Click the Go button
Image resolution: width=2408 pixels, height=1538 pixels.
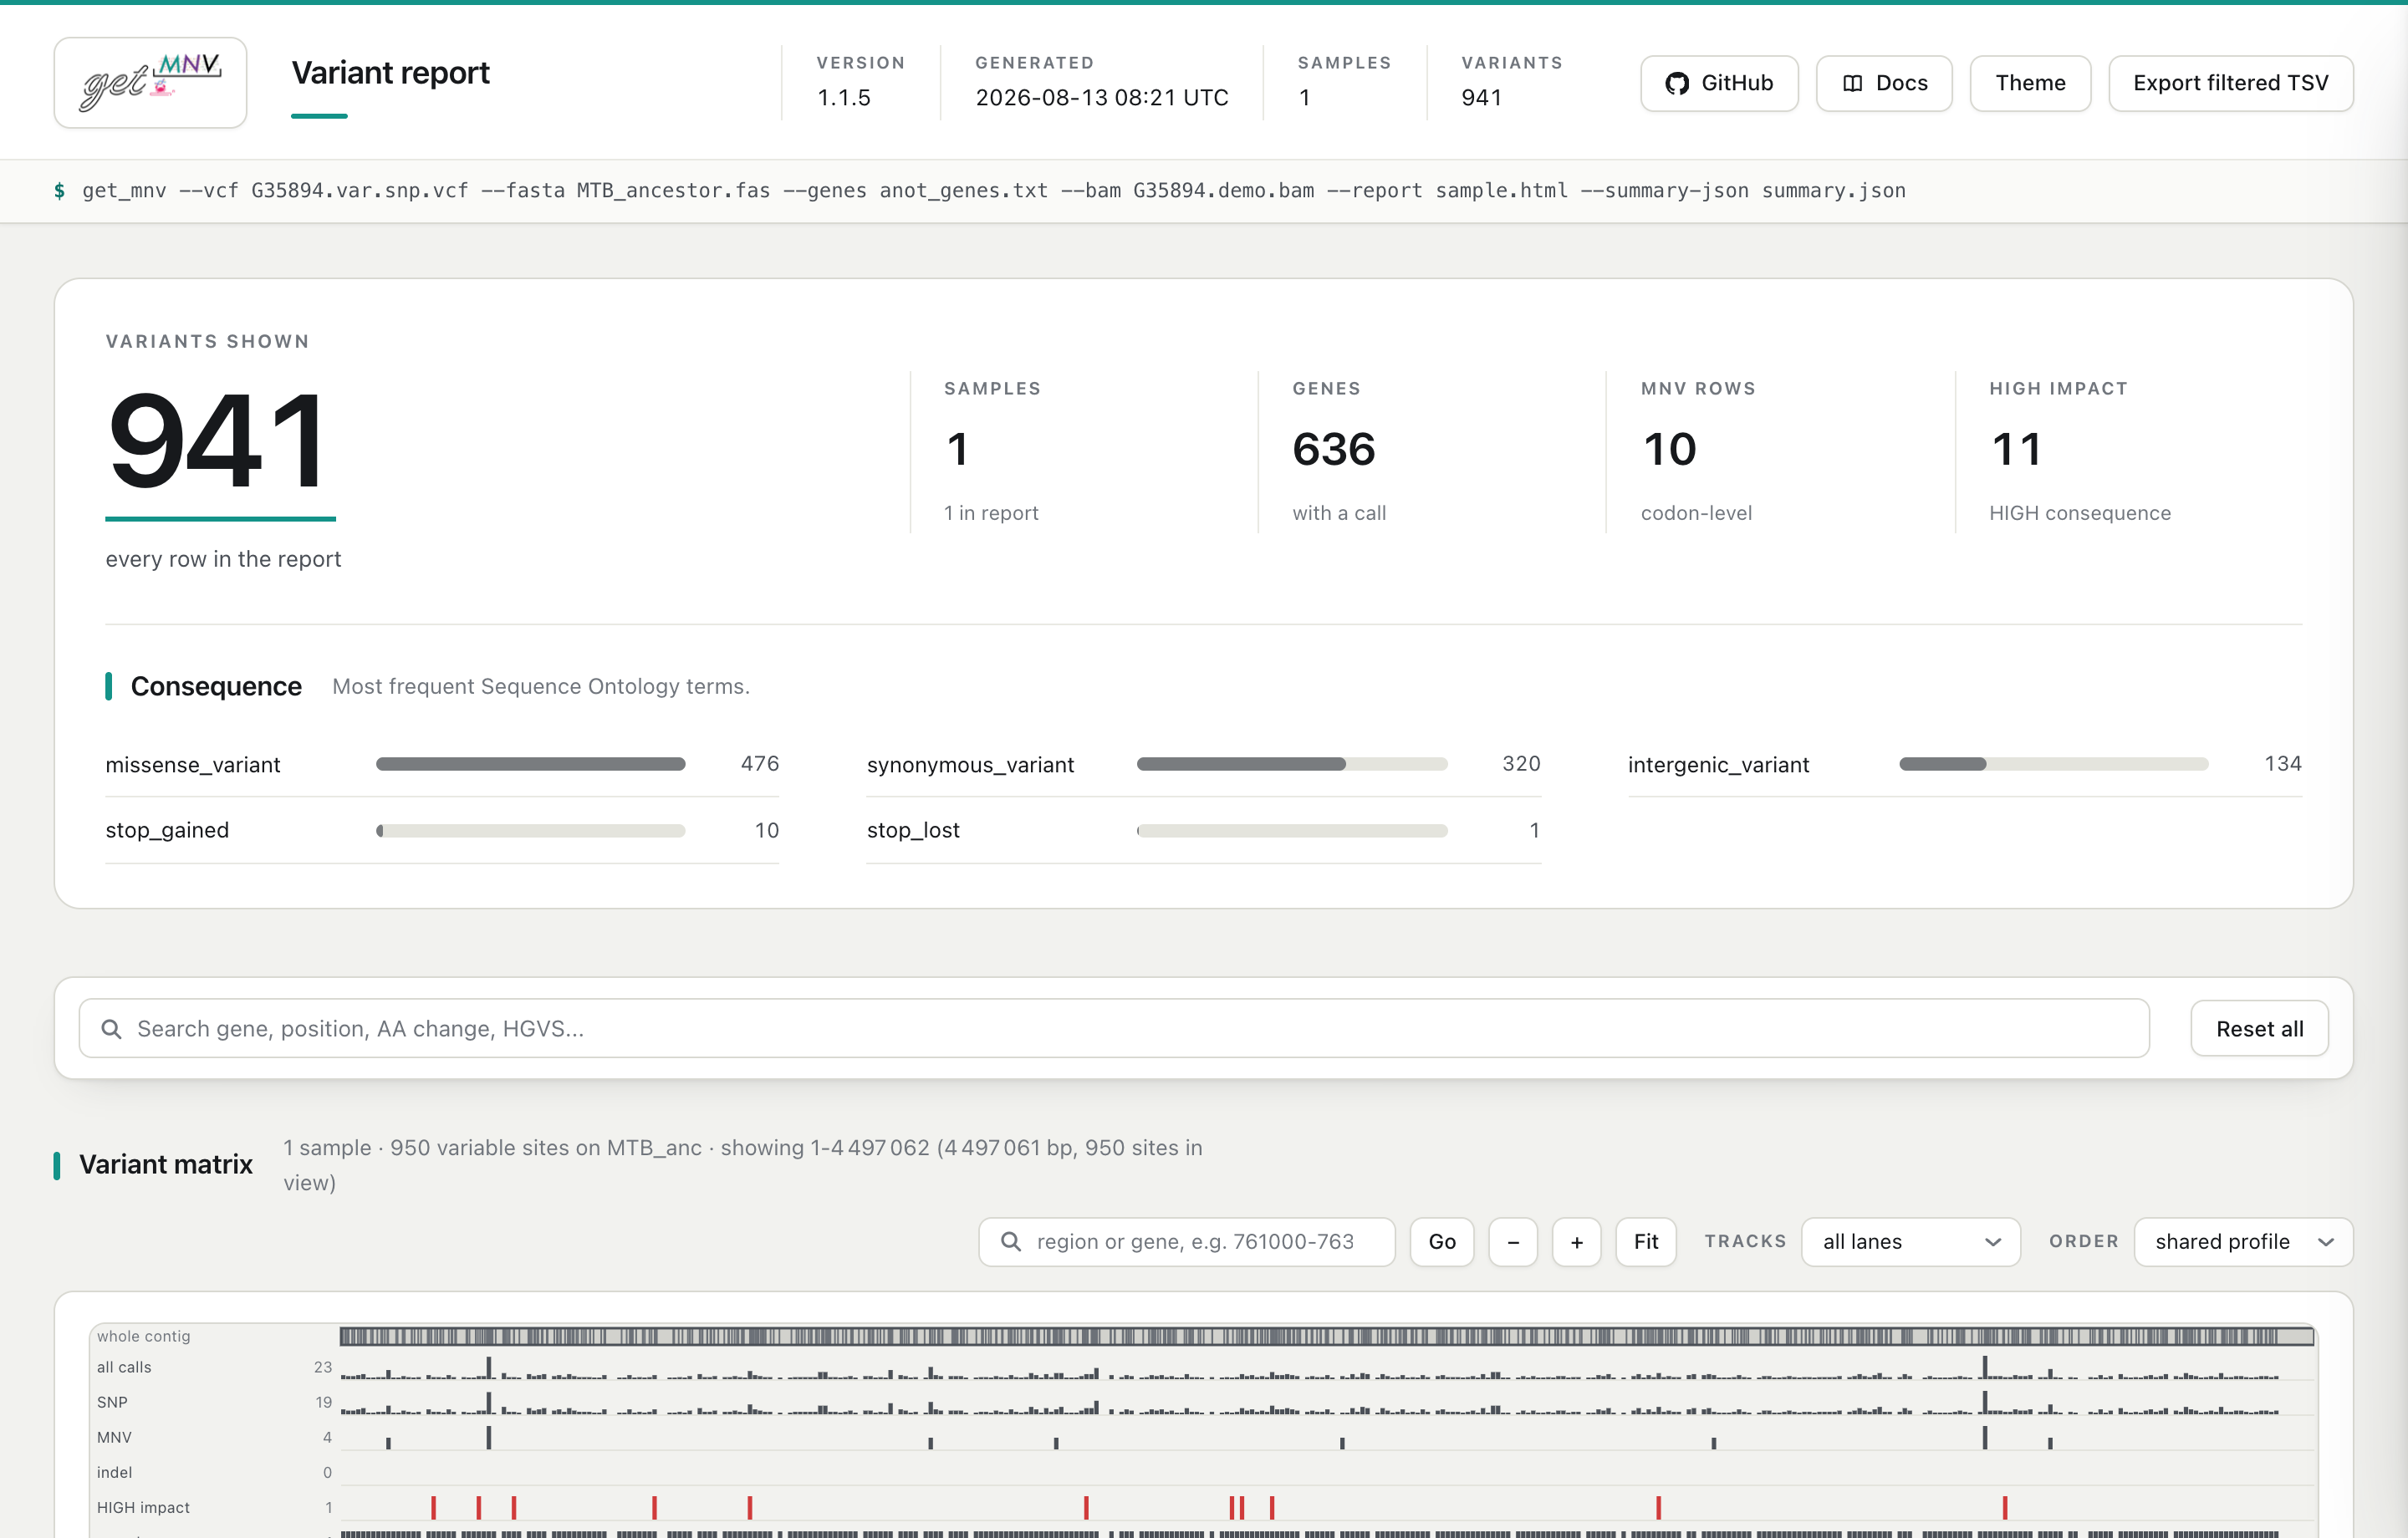[x=1442, y=1241]
